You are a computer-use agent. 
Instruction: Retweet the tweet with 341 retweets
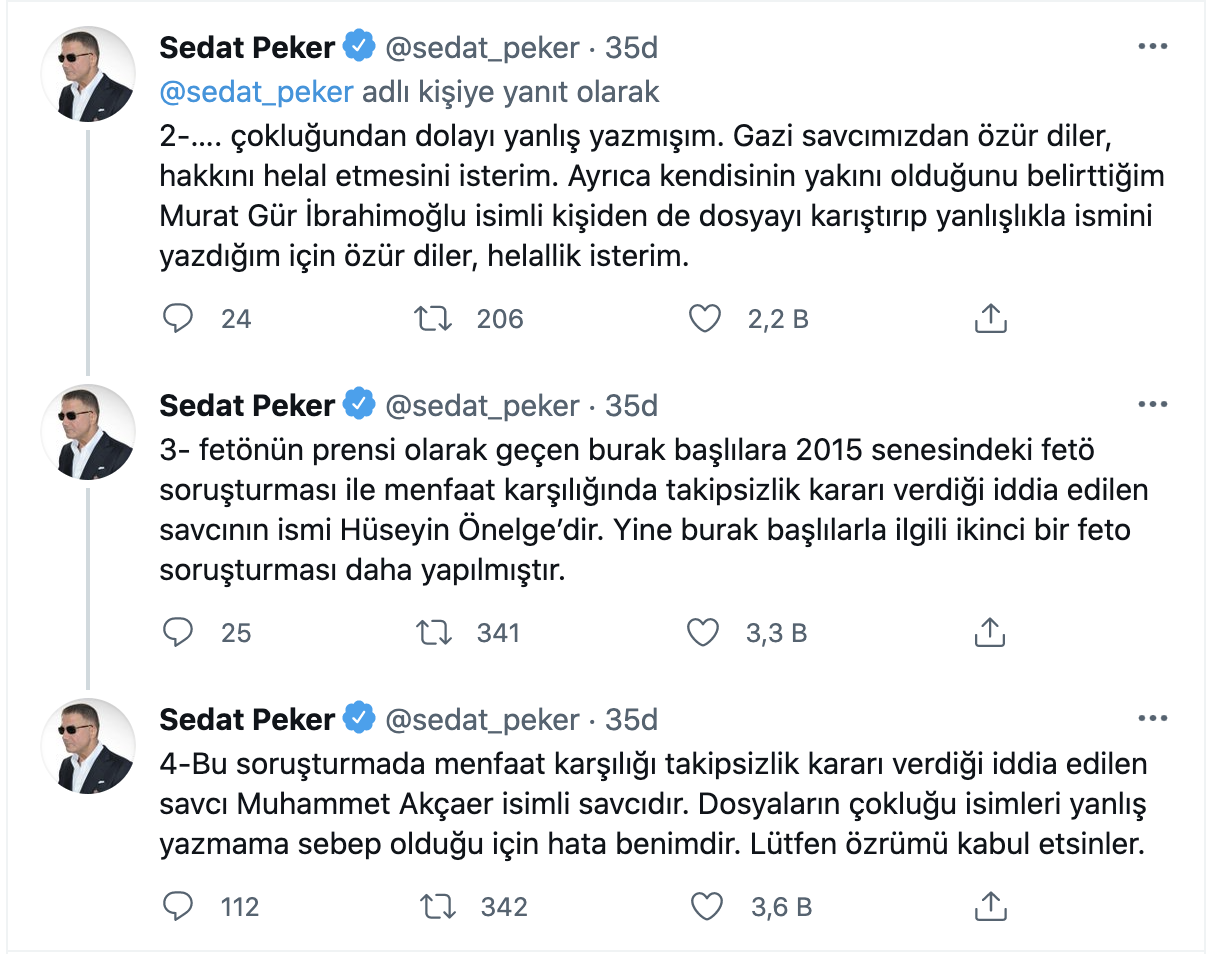(x=434, y=632)
